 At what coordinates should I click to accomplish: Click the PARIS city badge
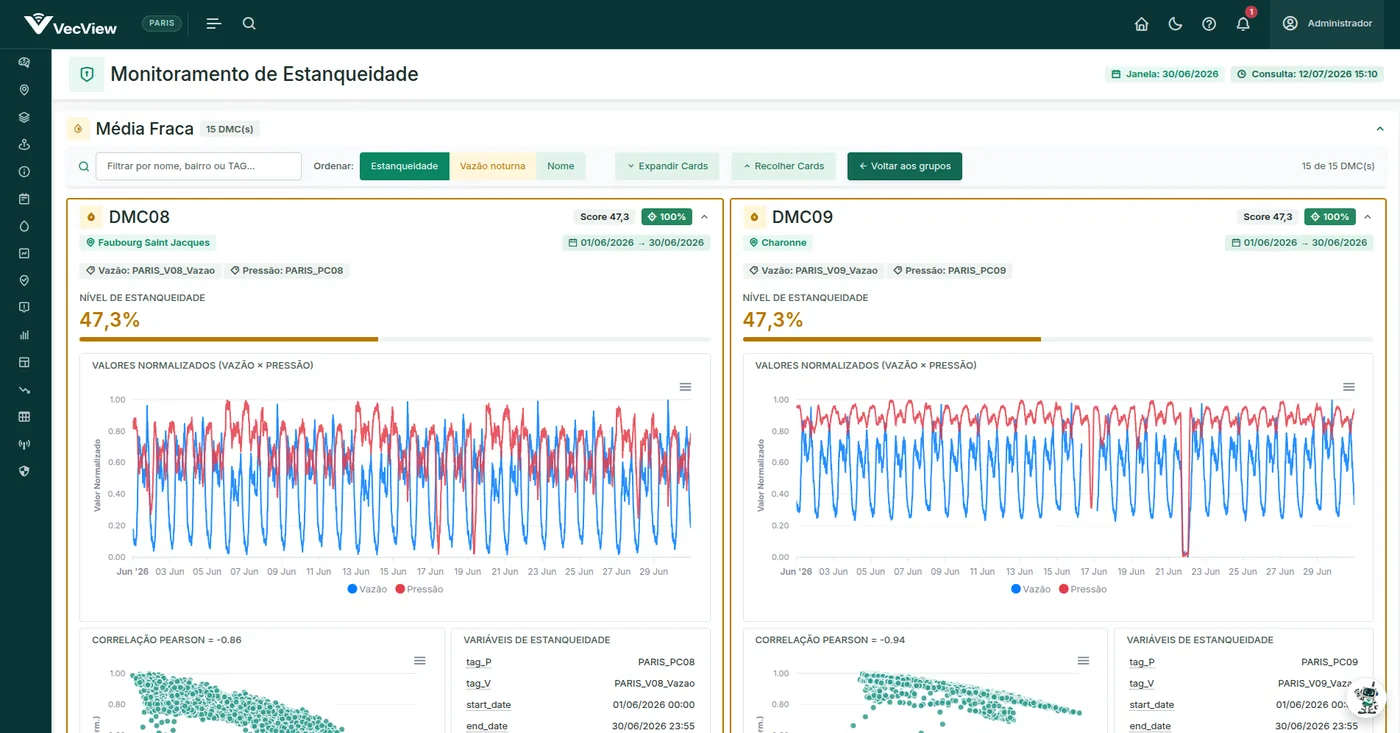click(162, 23)
